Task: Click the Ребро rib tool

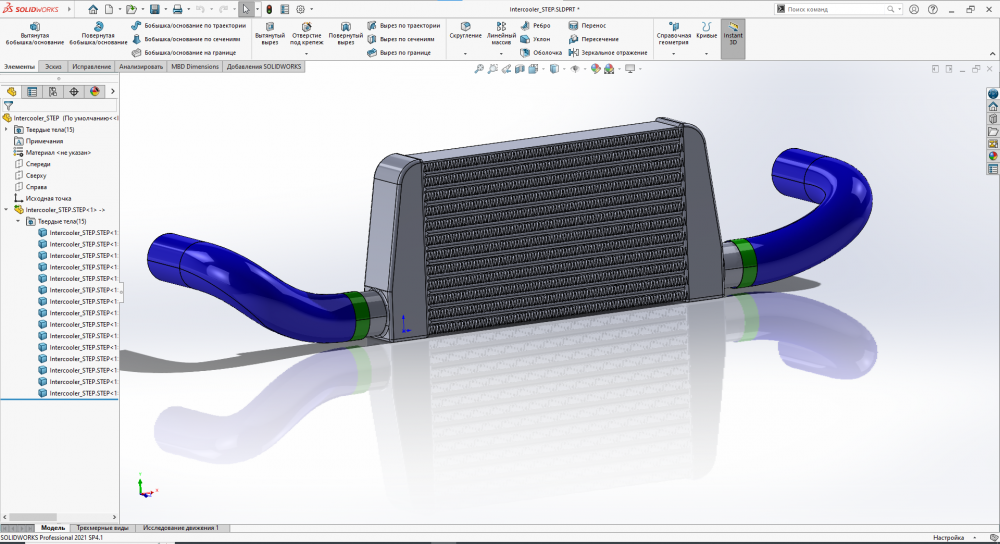Action: click(x=535, y=25)
